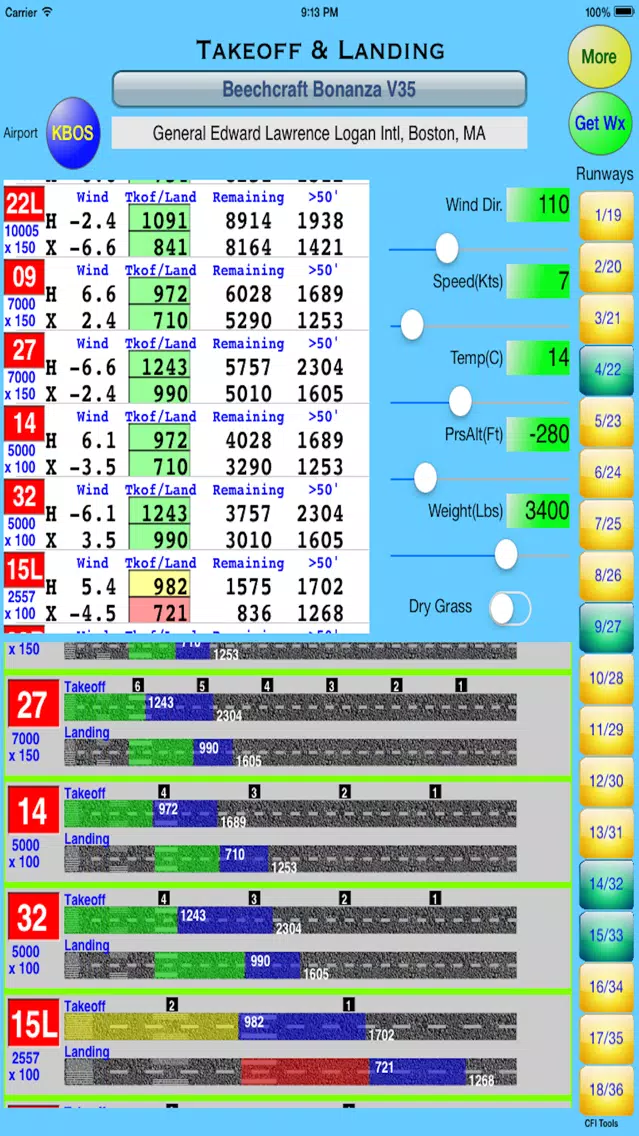Toggle runway 9/27 button
The image size is (639, 1136).
(x=607, y=627)
